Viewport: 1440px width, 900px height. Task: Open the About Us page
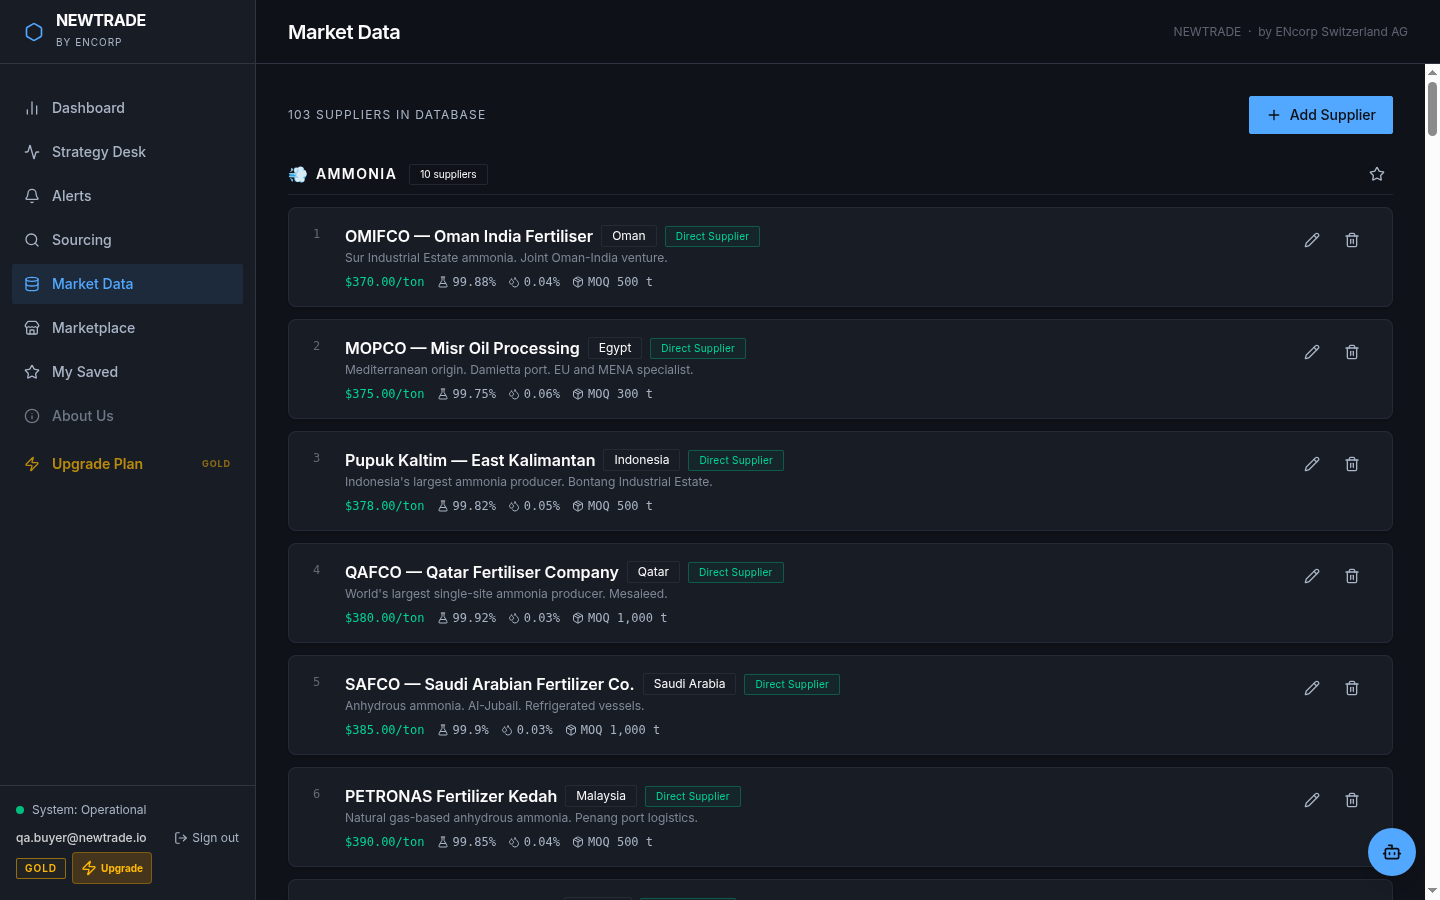point(127,416)
